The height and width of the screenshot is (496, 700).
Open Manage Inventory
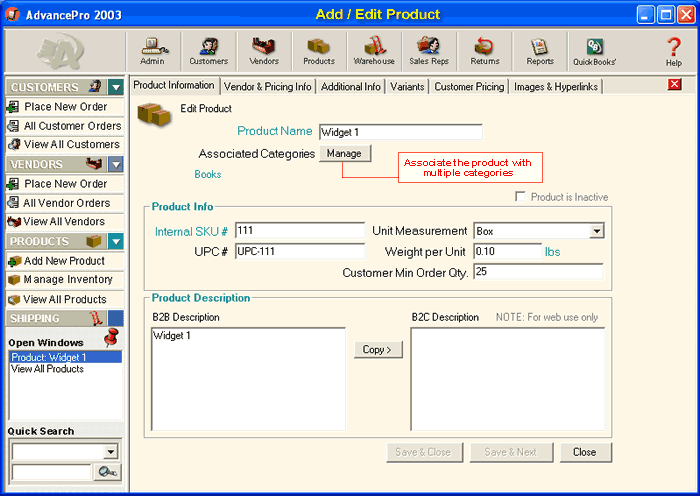65,280
